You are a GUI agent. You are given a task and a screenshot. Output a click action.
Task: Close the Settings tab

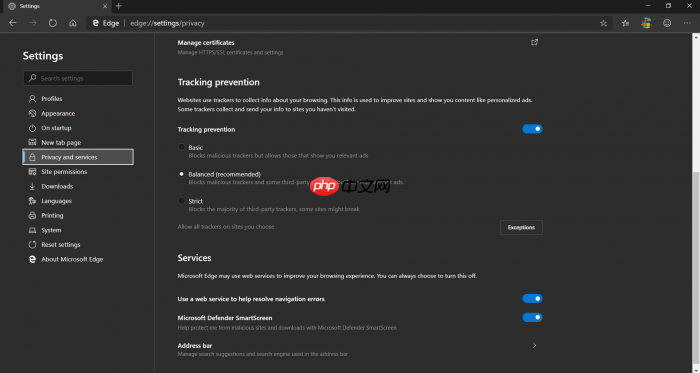pos(105,6)
